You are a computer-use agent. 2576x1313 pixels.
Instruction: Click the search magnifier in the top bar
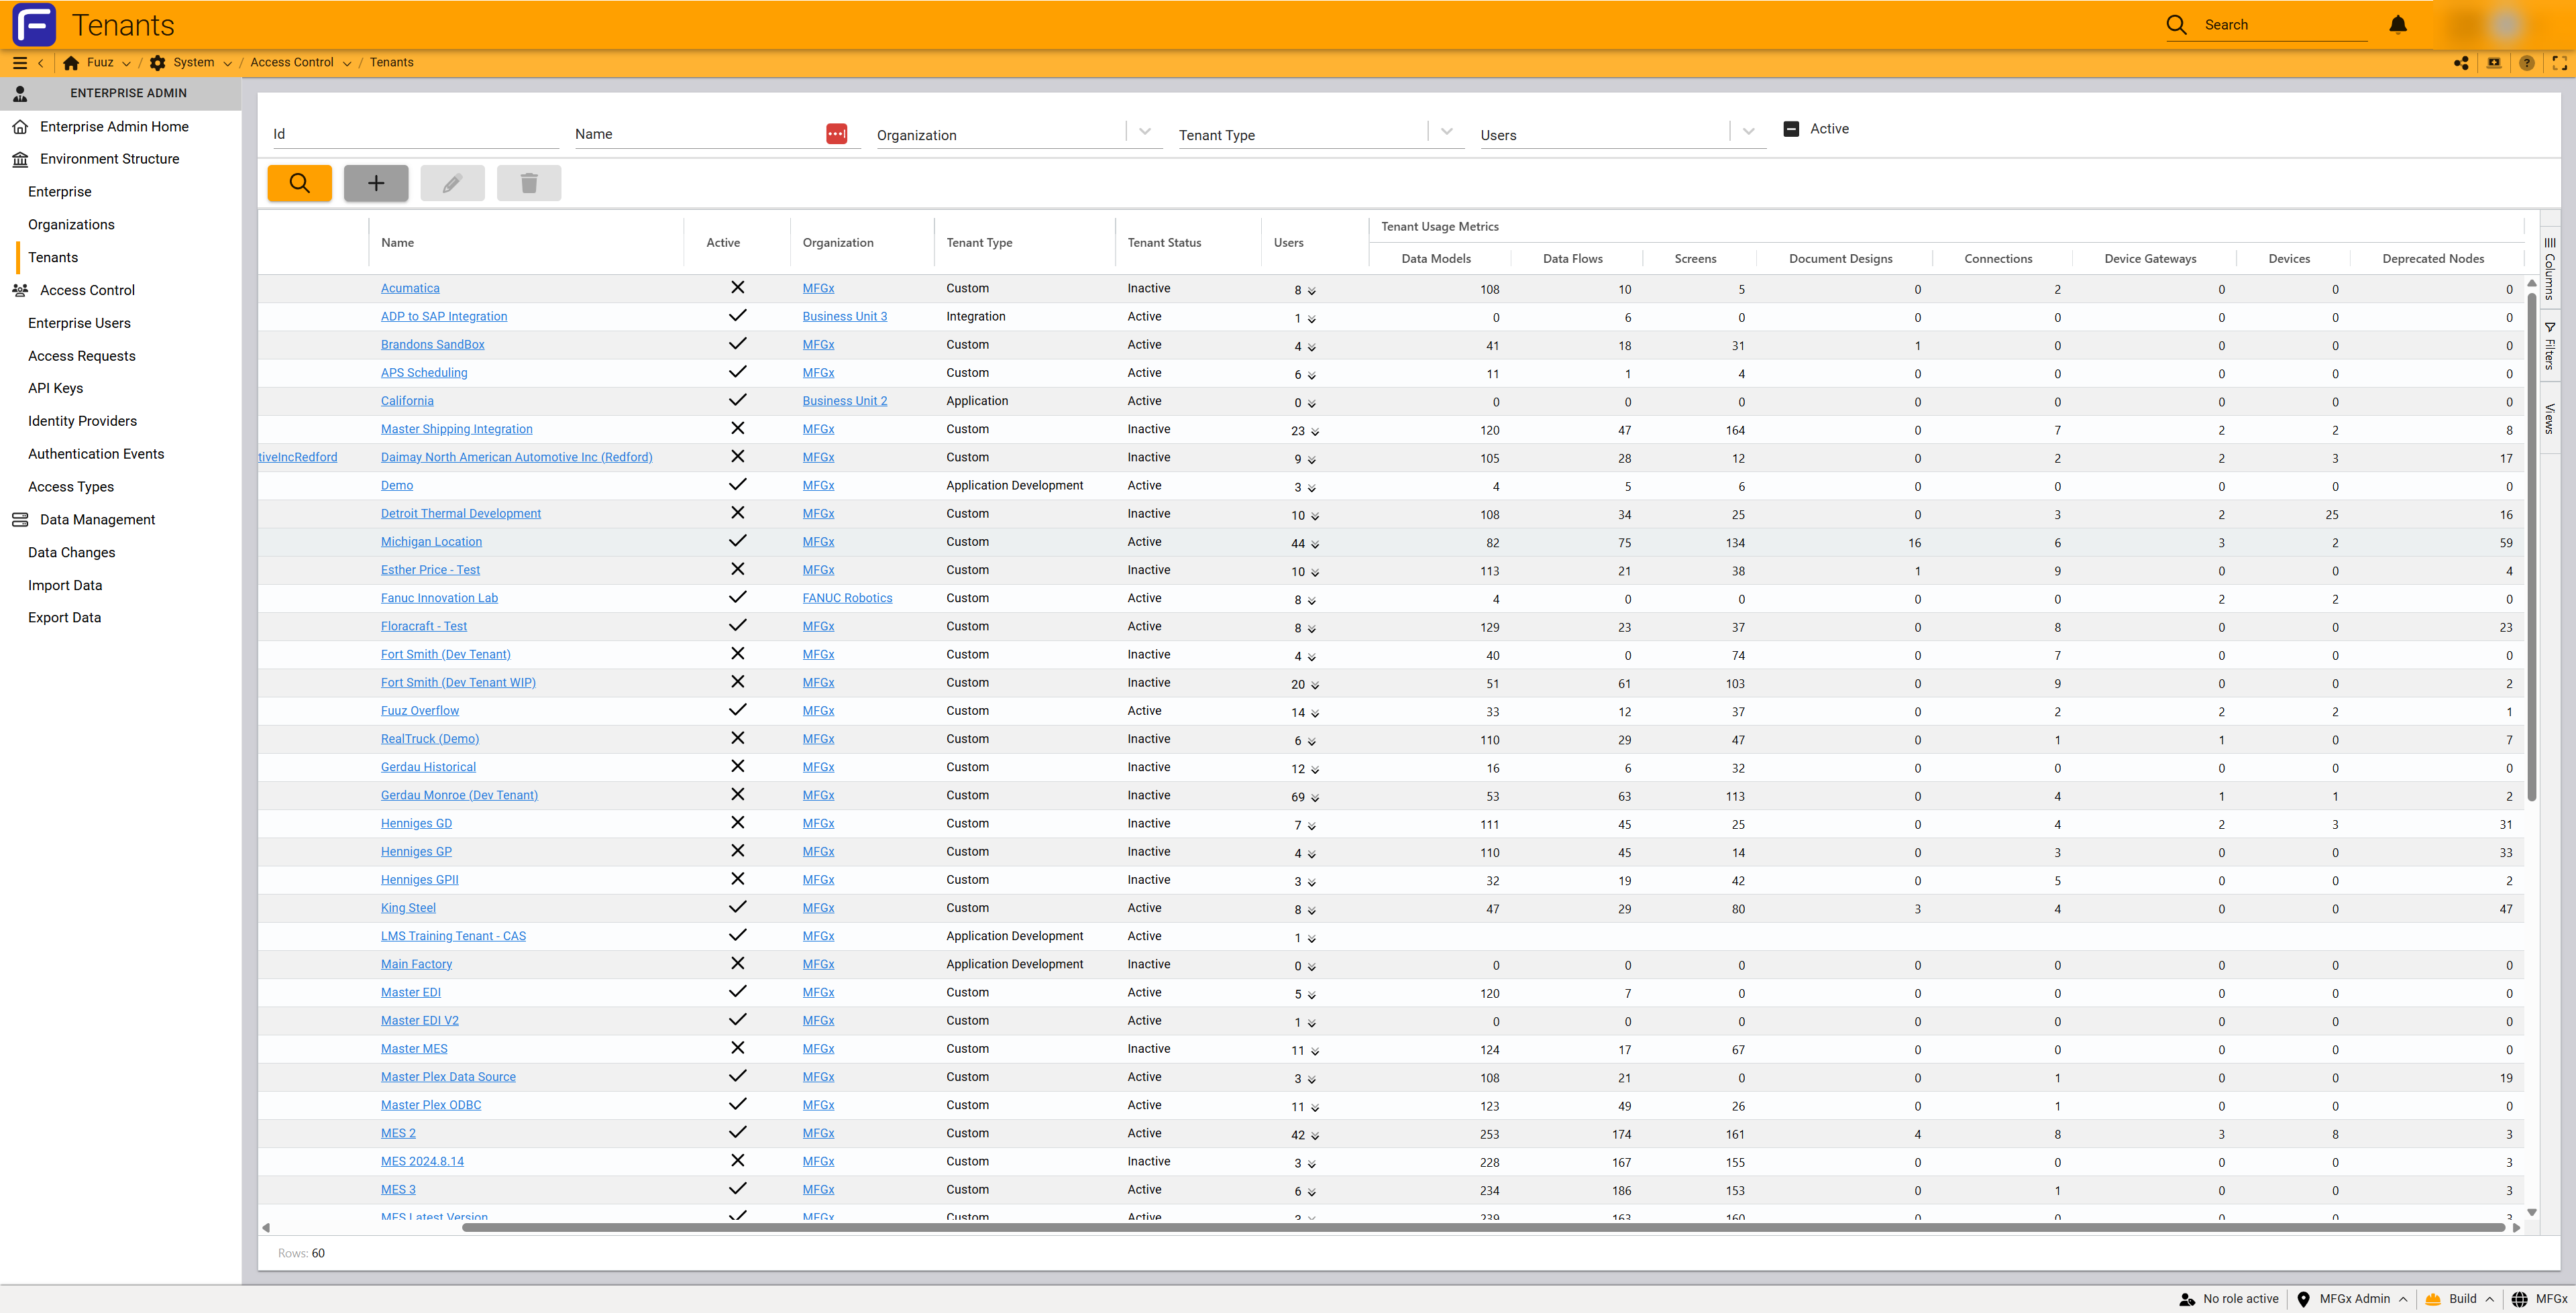2176,24
